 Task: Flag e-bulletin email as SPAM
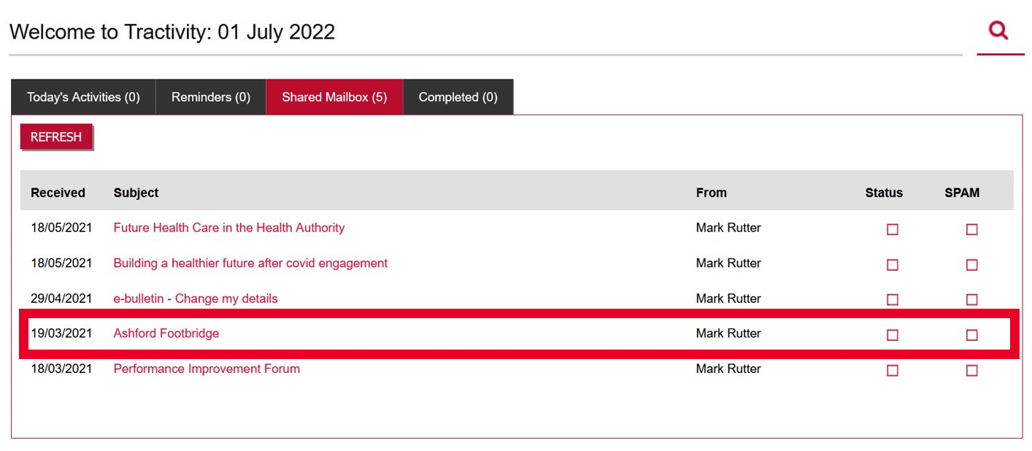tap(971, 299)
